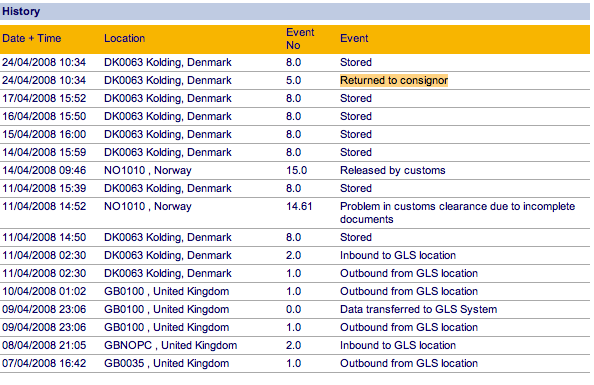Screen dimensions: 594x385
Task: Click the GBNOPC, United Kingdom location
Action: click(x=170, y=345)
